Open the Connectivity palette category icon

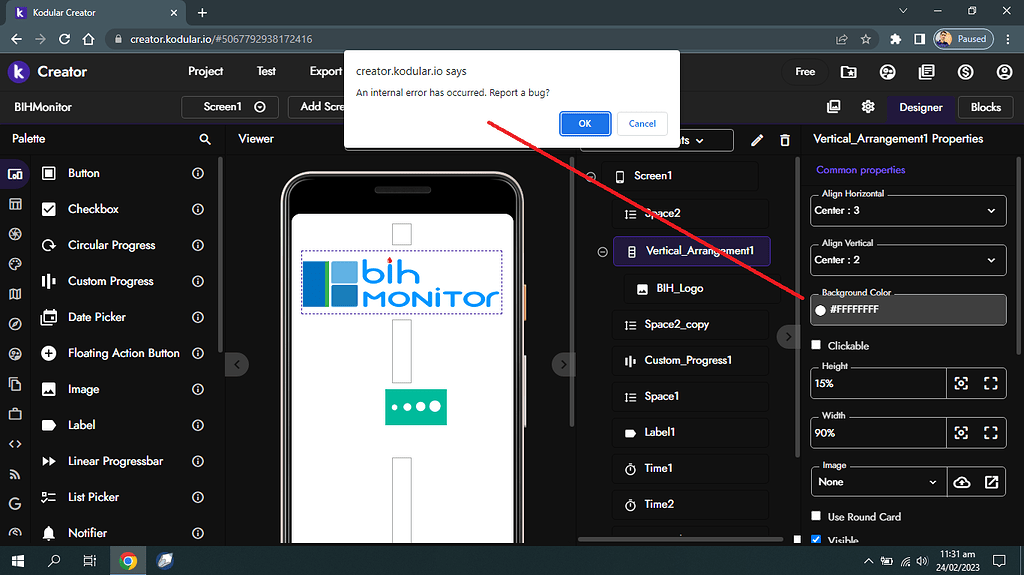pos(15,474)
